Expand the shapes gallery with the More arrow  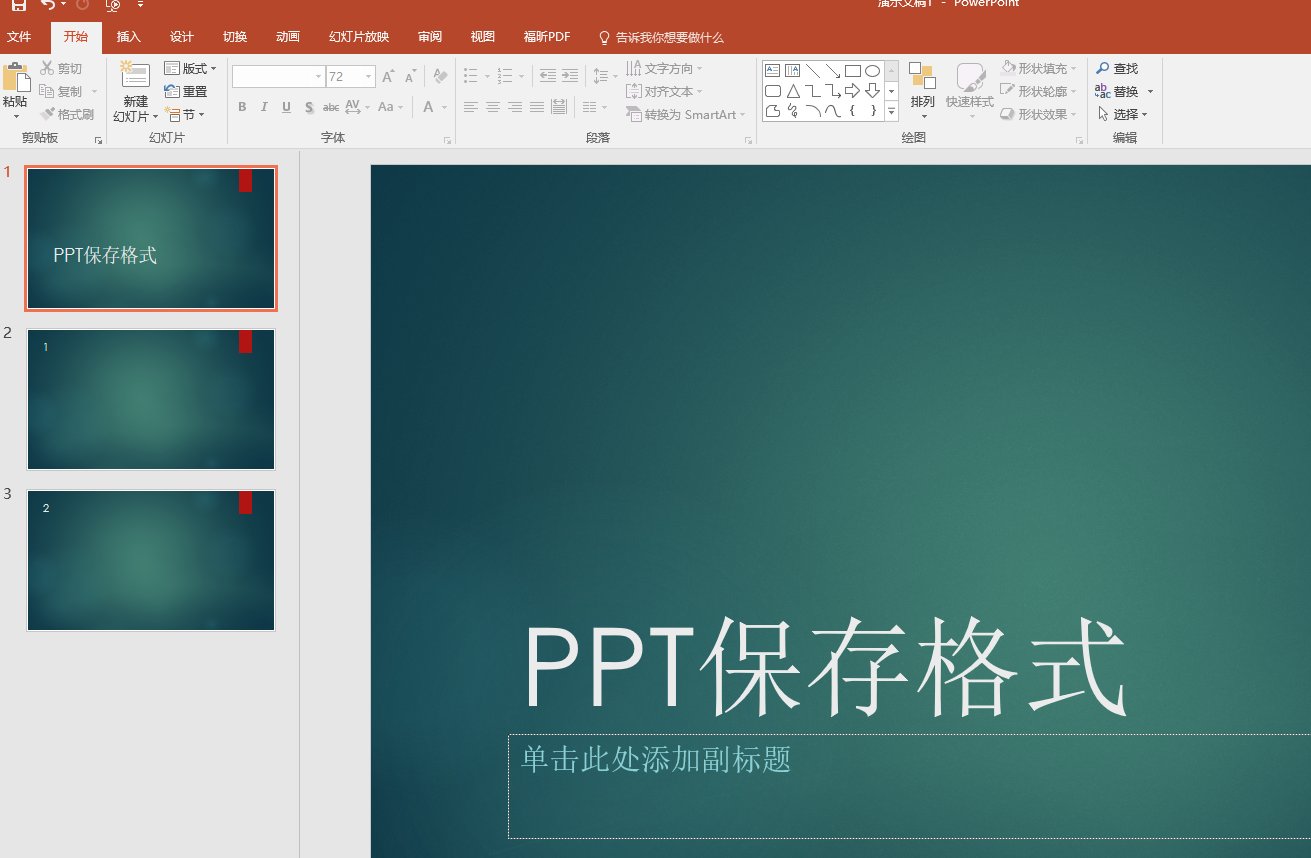(x=890, y=111)
